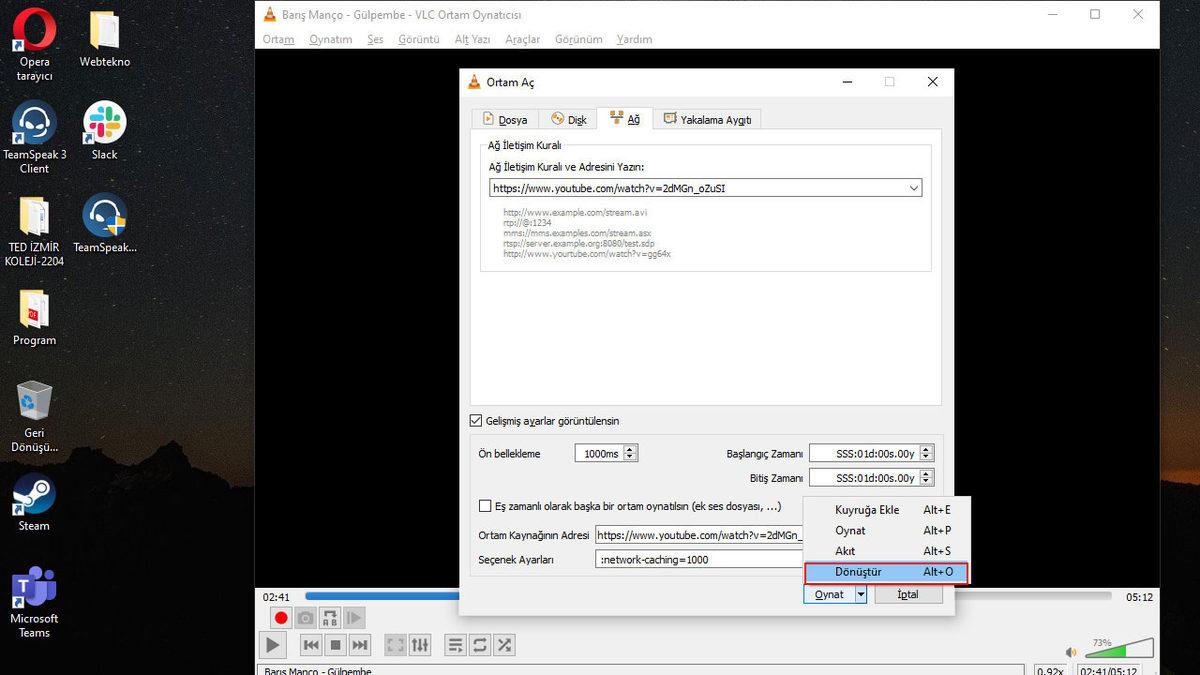
Task: Enable loop playback with the loop icon
Action: [480, 645]
